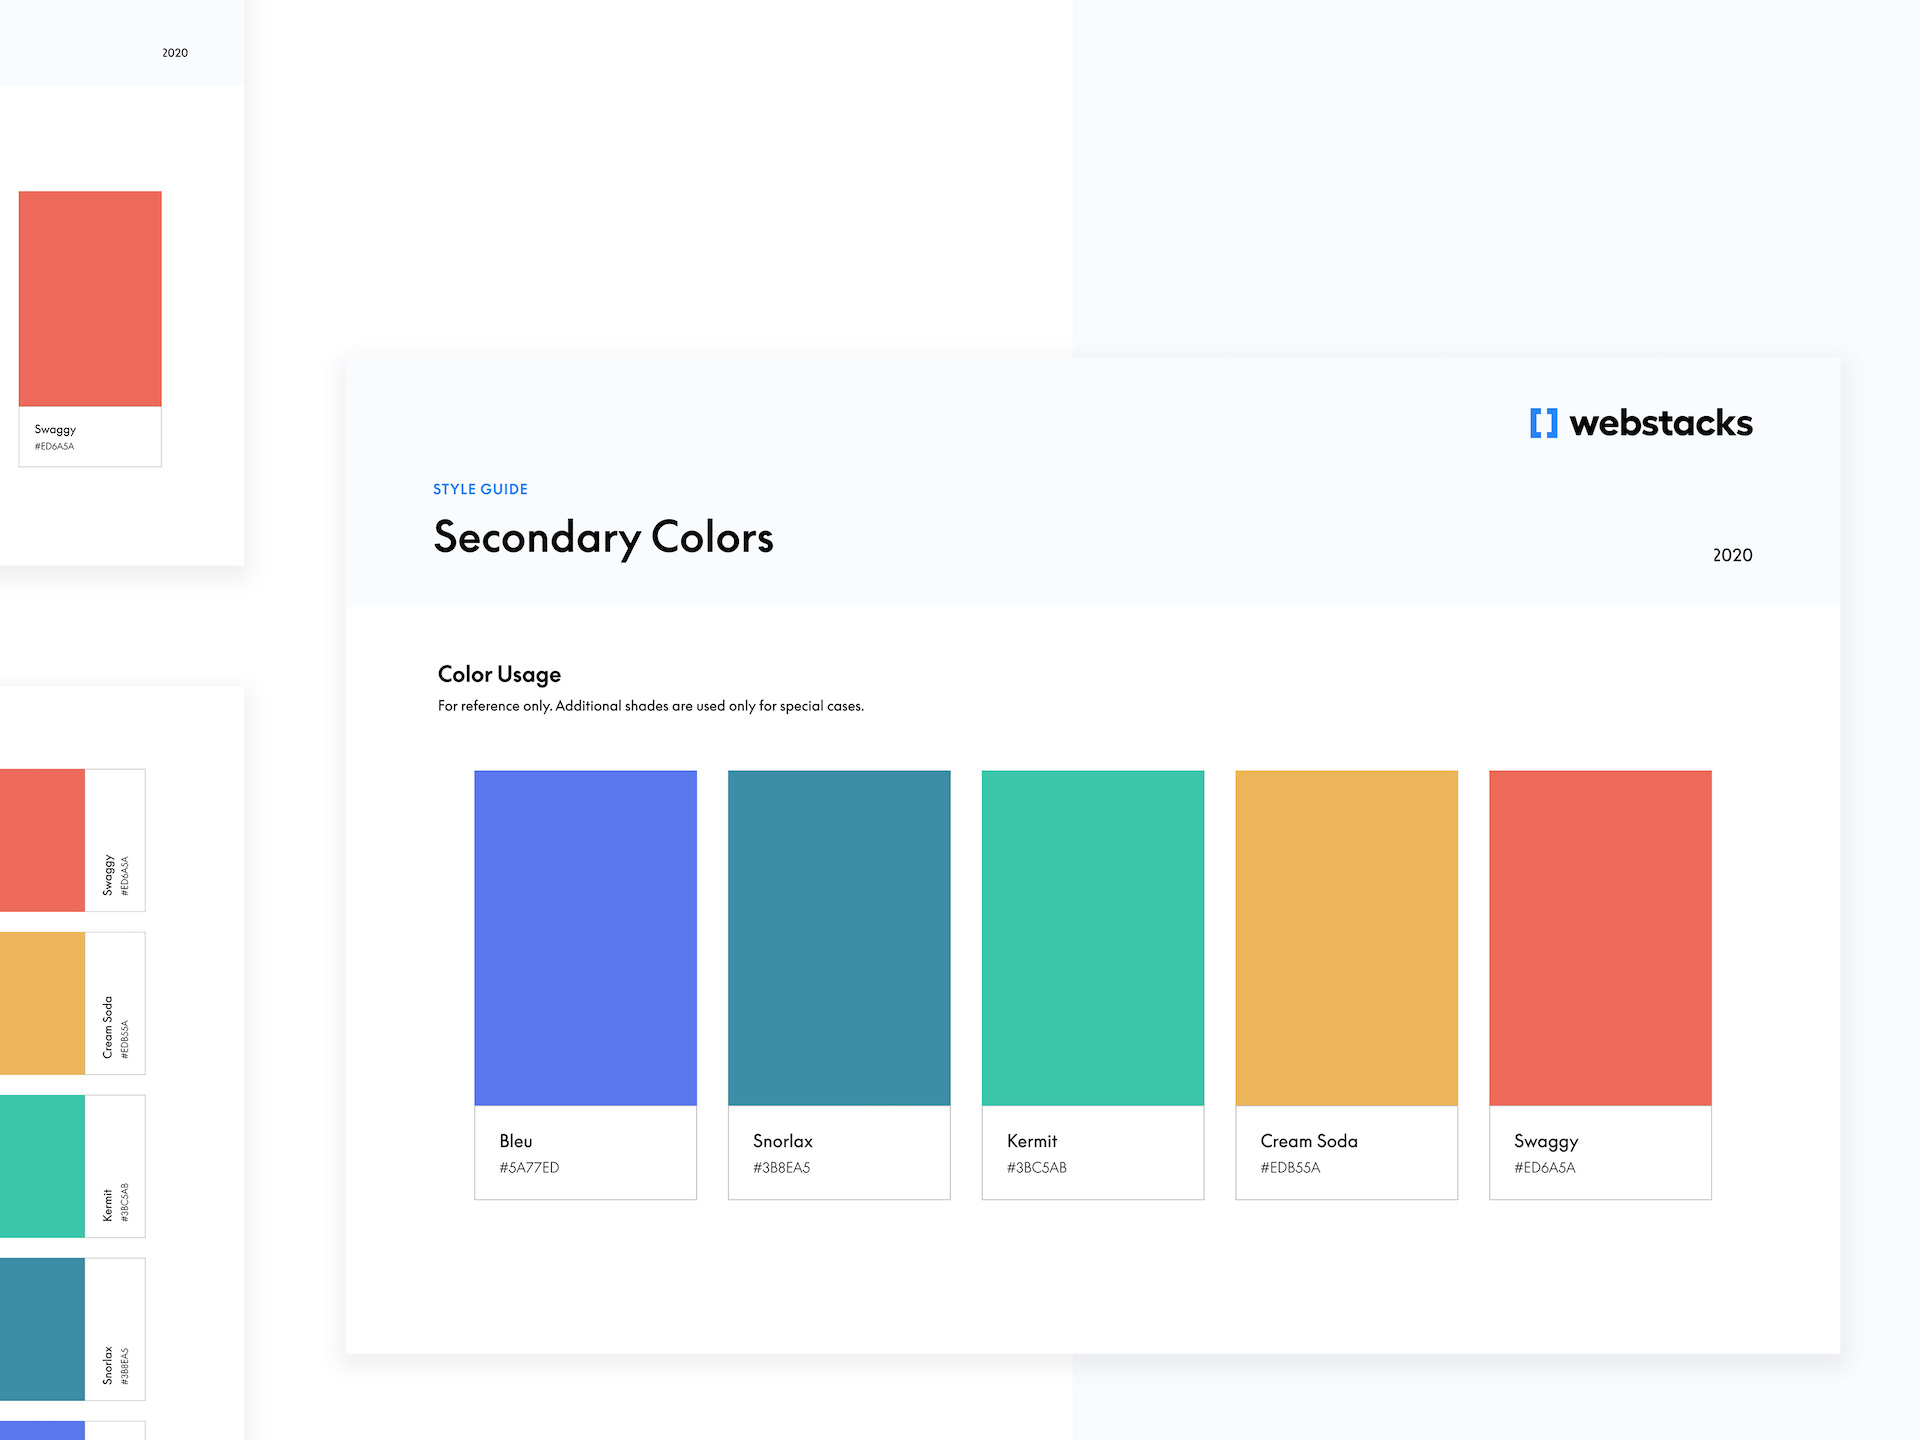Image resolution: width=1920 pixels, height=1440 pixels.
Task: Open the STYLE GUIDE label link
Action: click(480, 489)
